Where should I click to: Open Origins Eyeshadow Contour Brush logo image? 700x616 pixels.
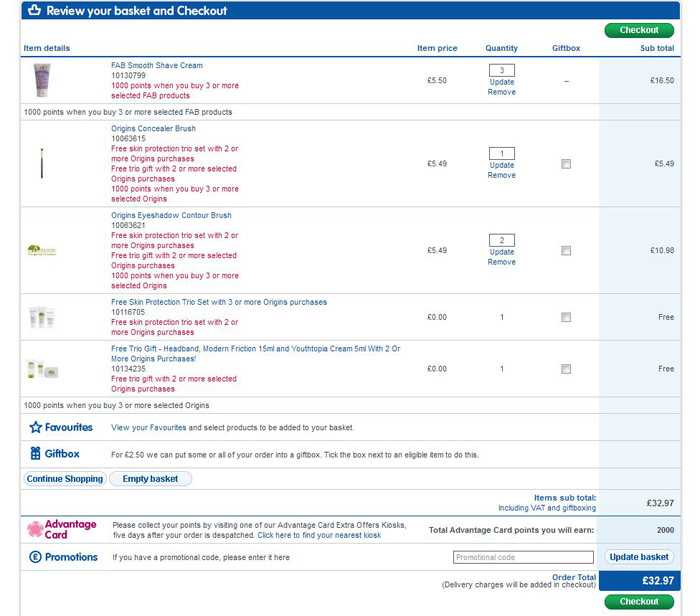pos(42,250)
